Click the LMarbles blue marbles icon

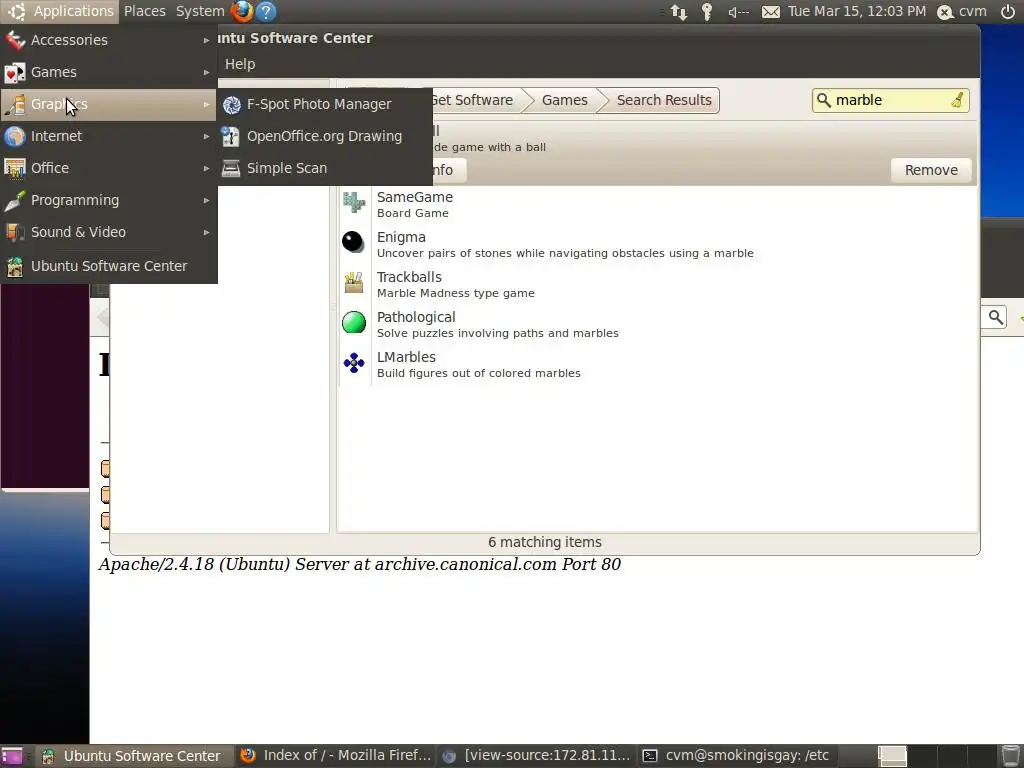pos(354,362)
